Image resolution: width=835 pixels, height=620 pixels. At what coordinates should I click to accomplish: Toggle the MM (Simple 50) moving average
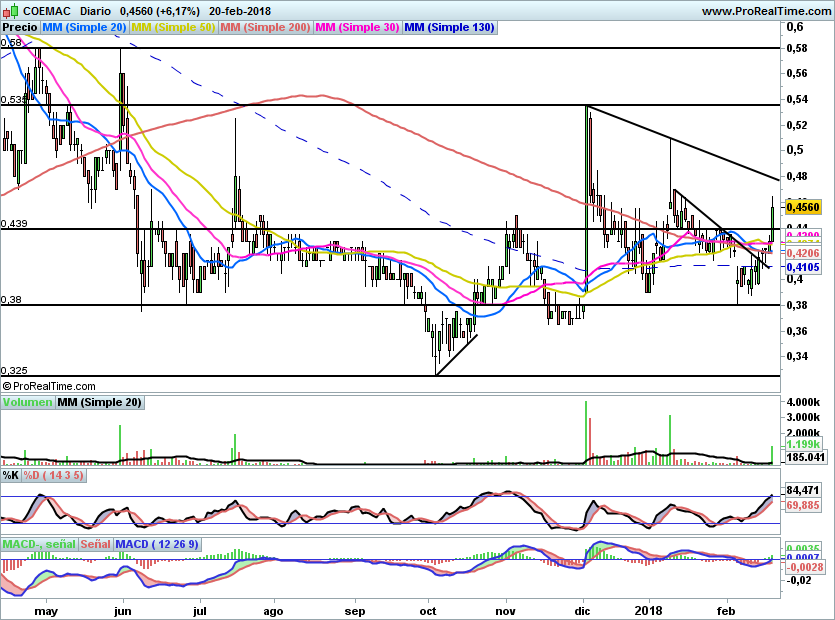point(173,28)
